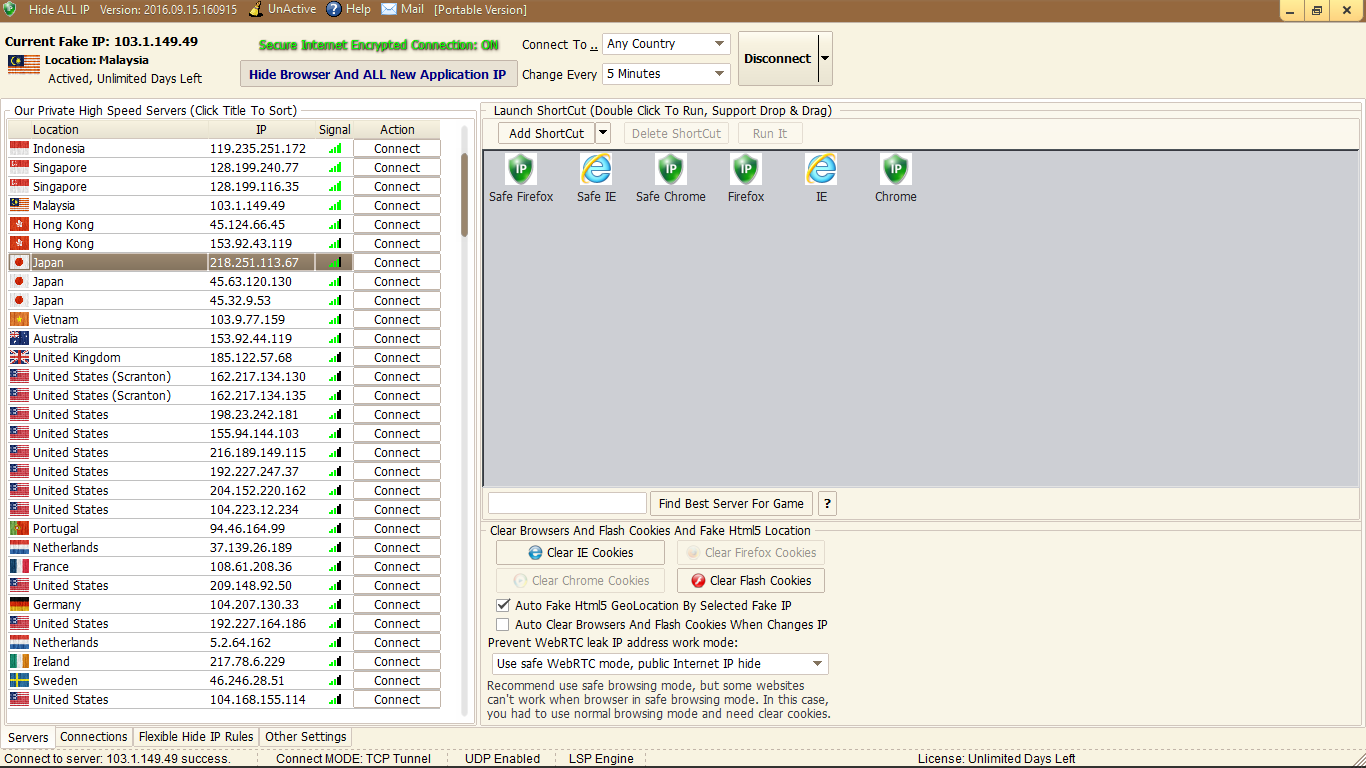The image size is (1366, 768).
Task: Click the server list vertical scrollbar thumb
Action: pyautogui.click(x=464, y=195)
